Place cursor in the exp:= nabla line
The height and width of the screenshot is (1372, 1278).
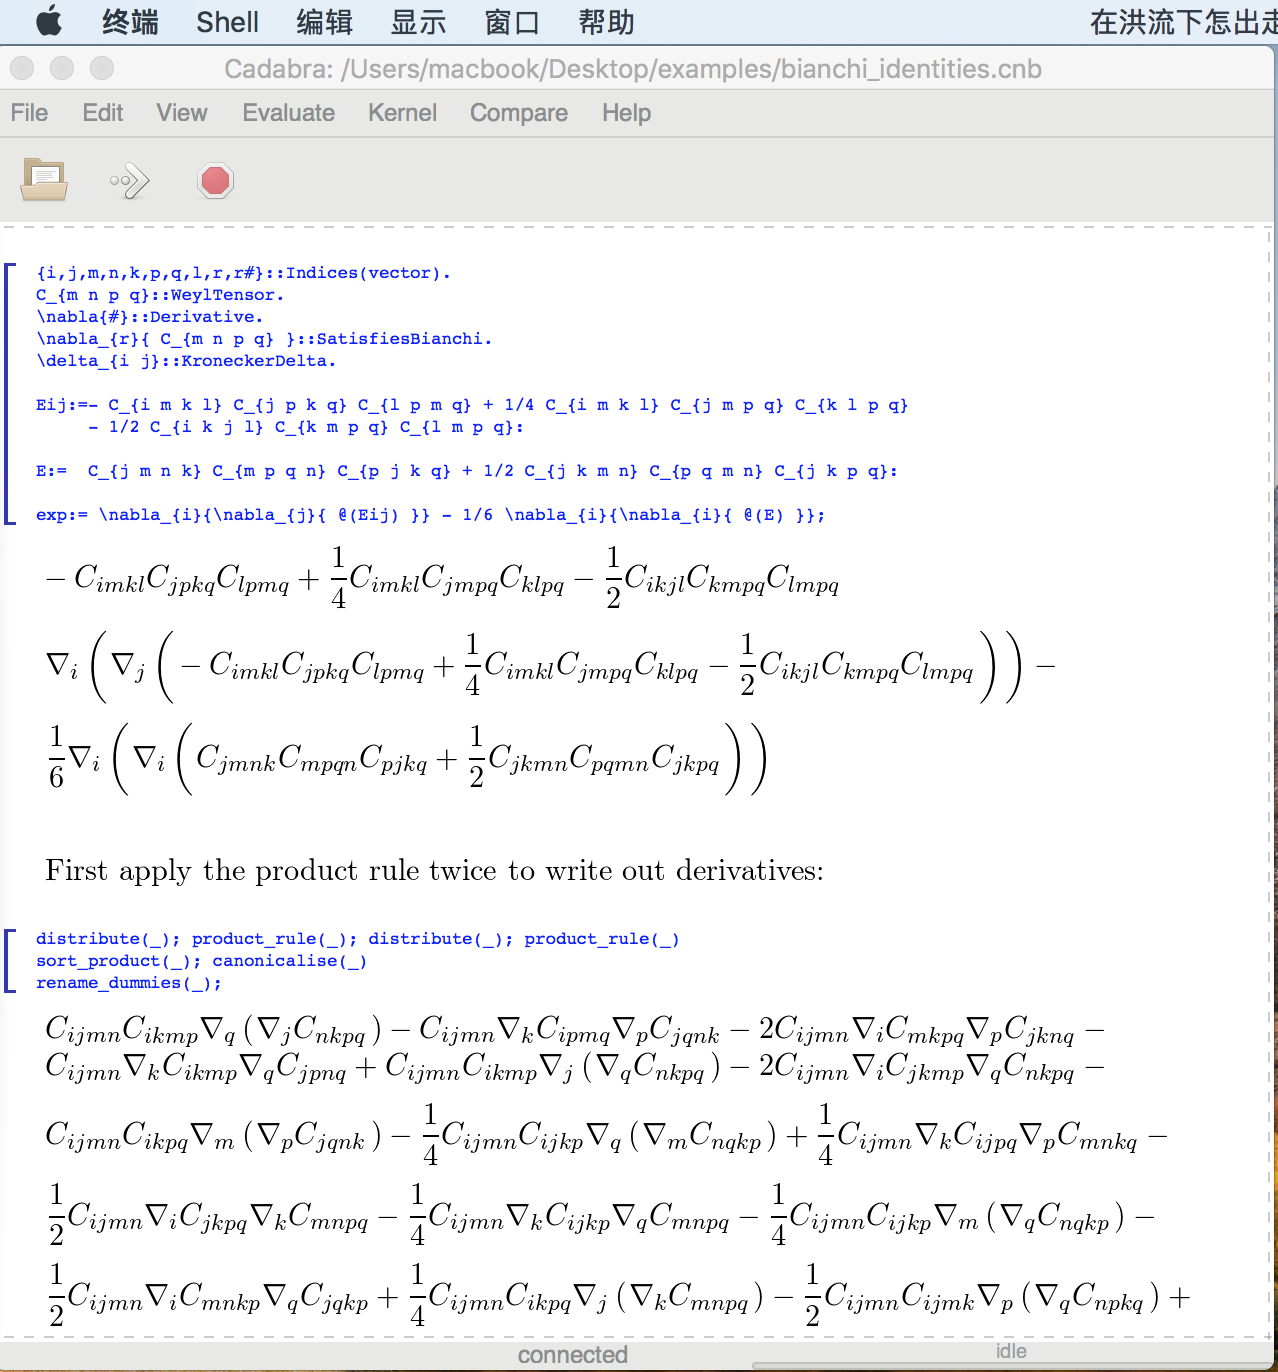pyautogui.click(x=431, y=515)
